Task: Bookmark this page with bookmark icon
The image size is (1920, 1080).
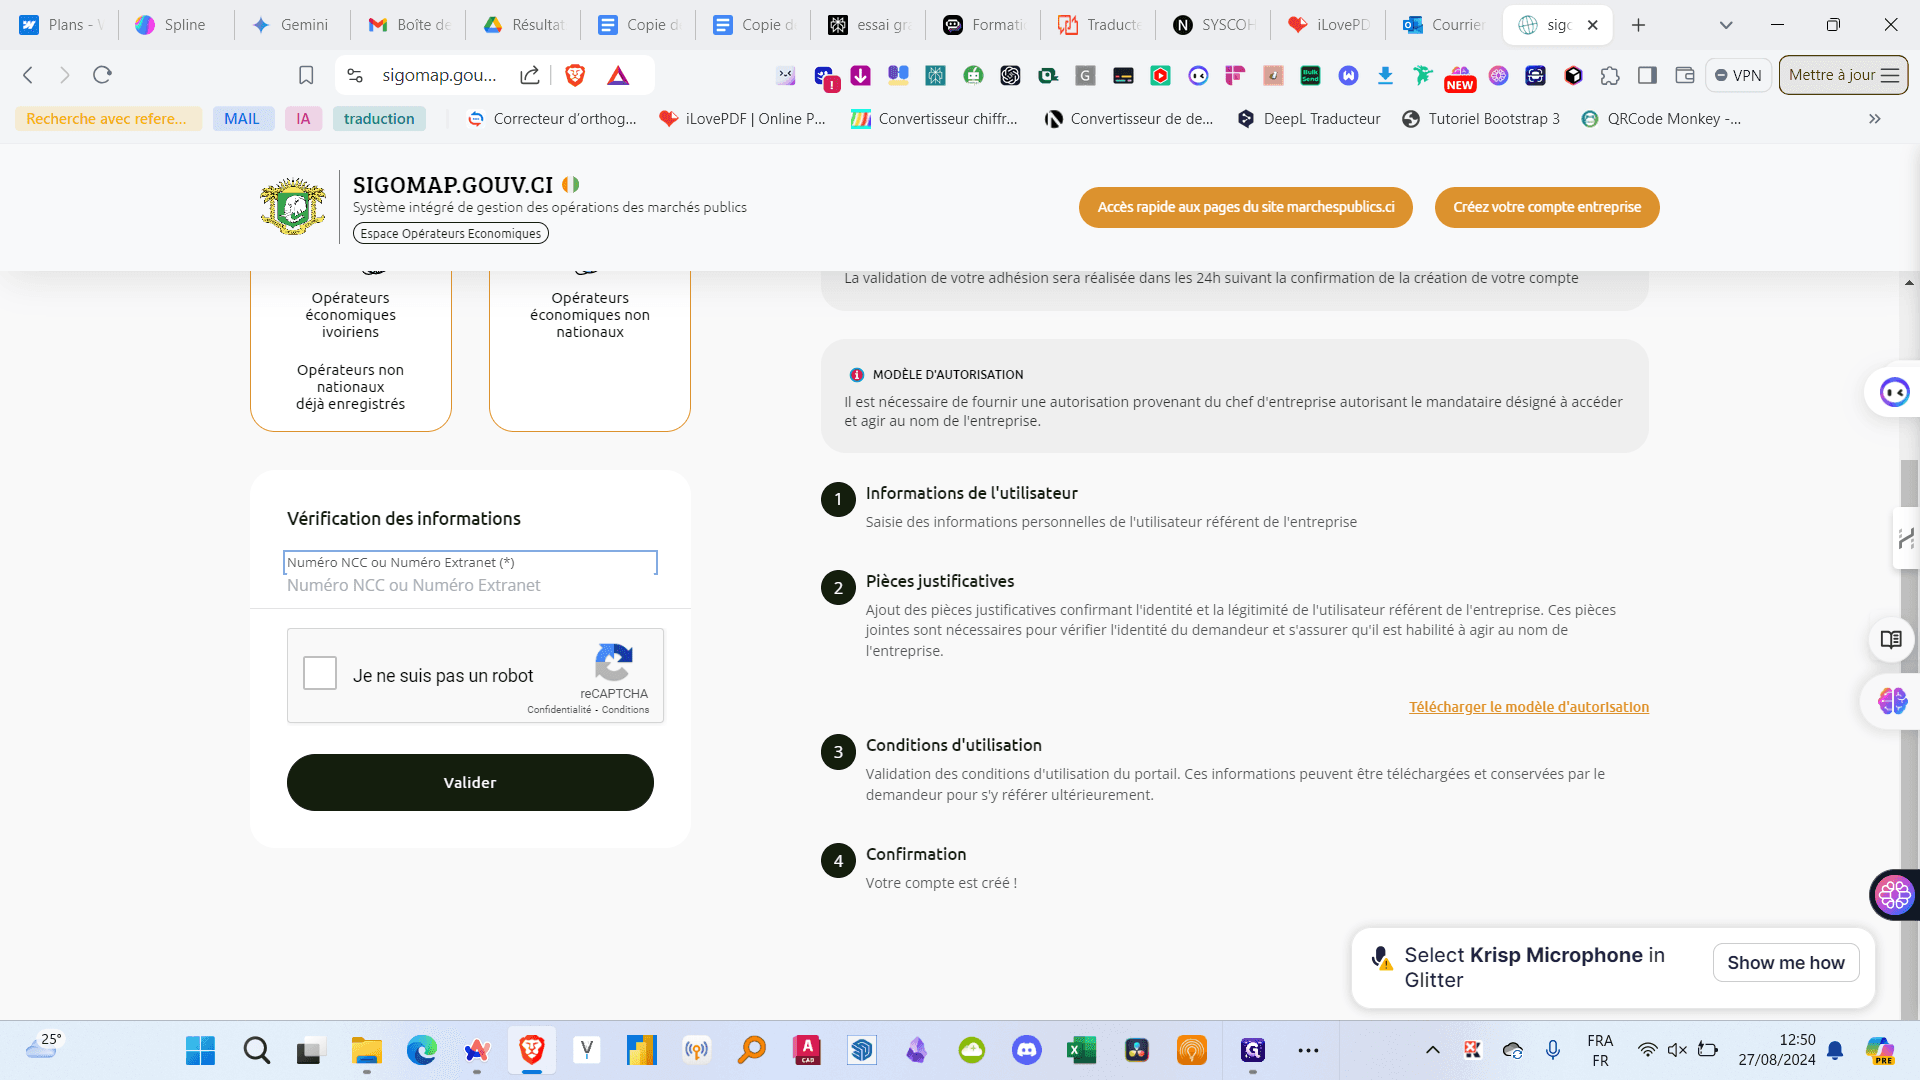Action: [306, 75]
